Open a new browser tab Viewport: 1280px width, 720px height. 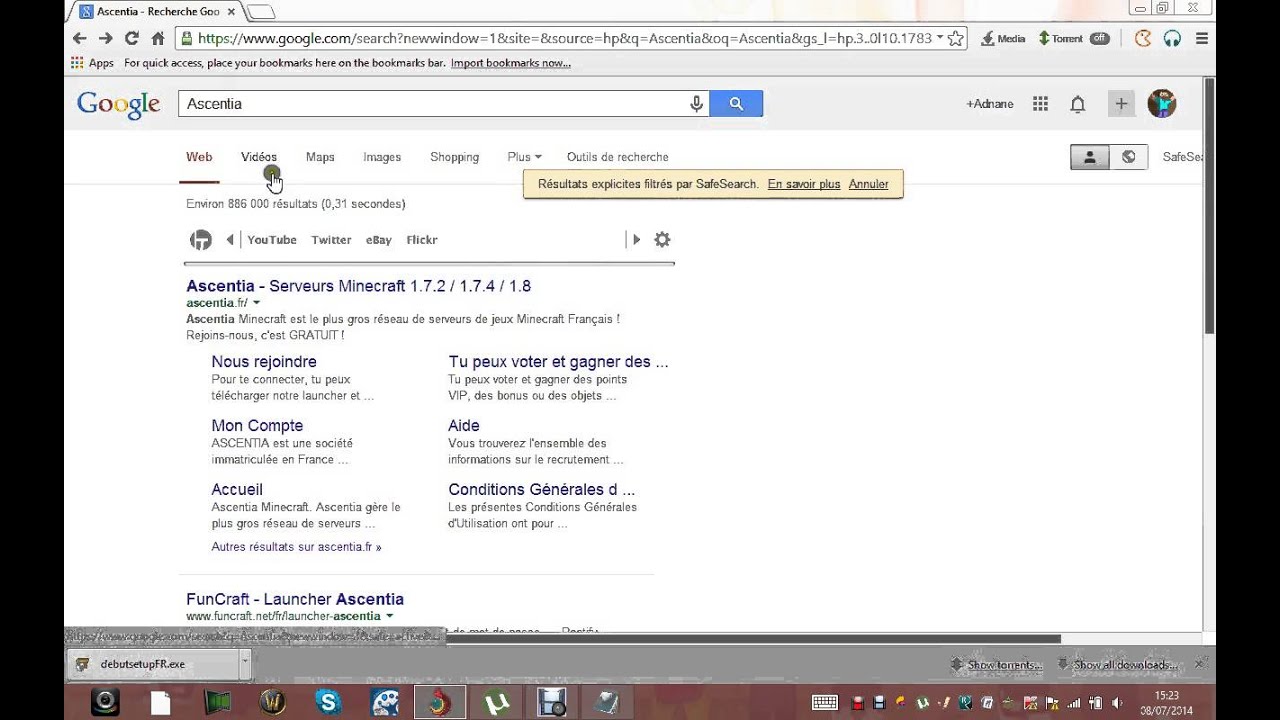[x=260, y=12]
